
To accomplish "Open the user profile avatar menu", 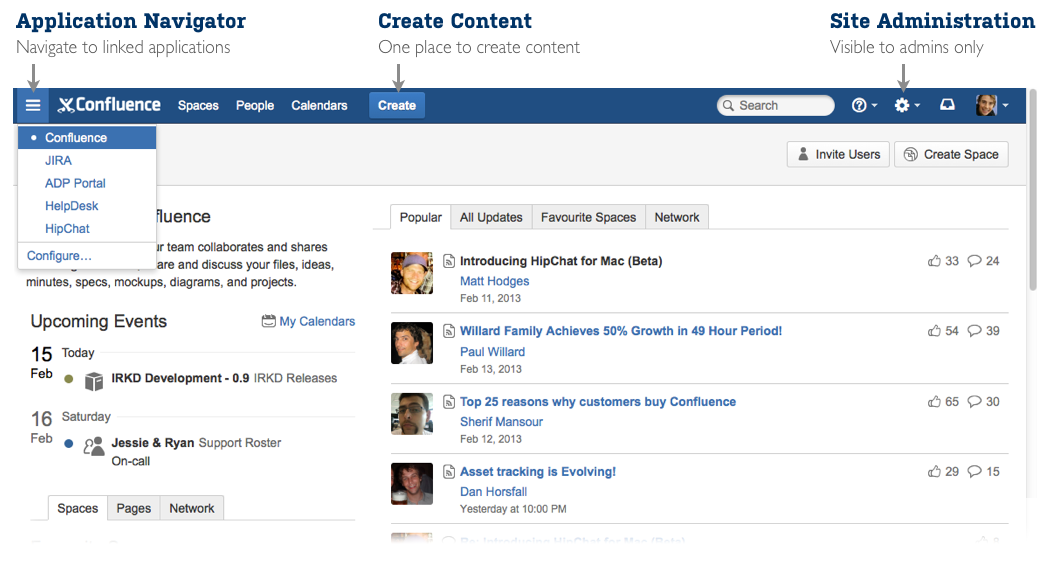I will tap(992, 105).
